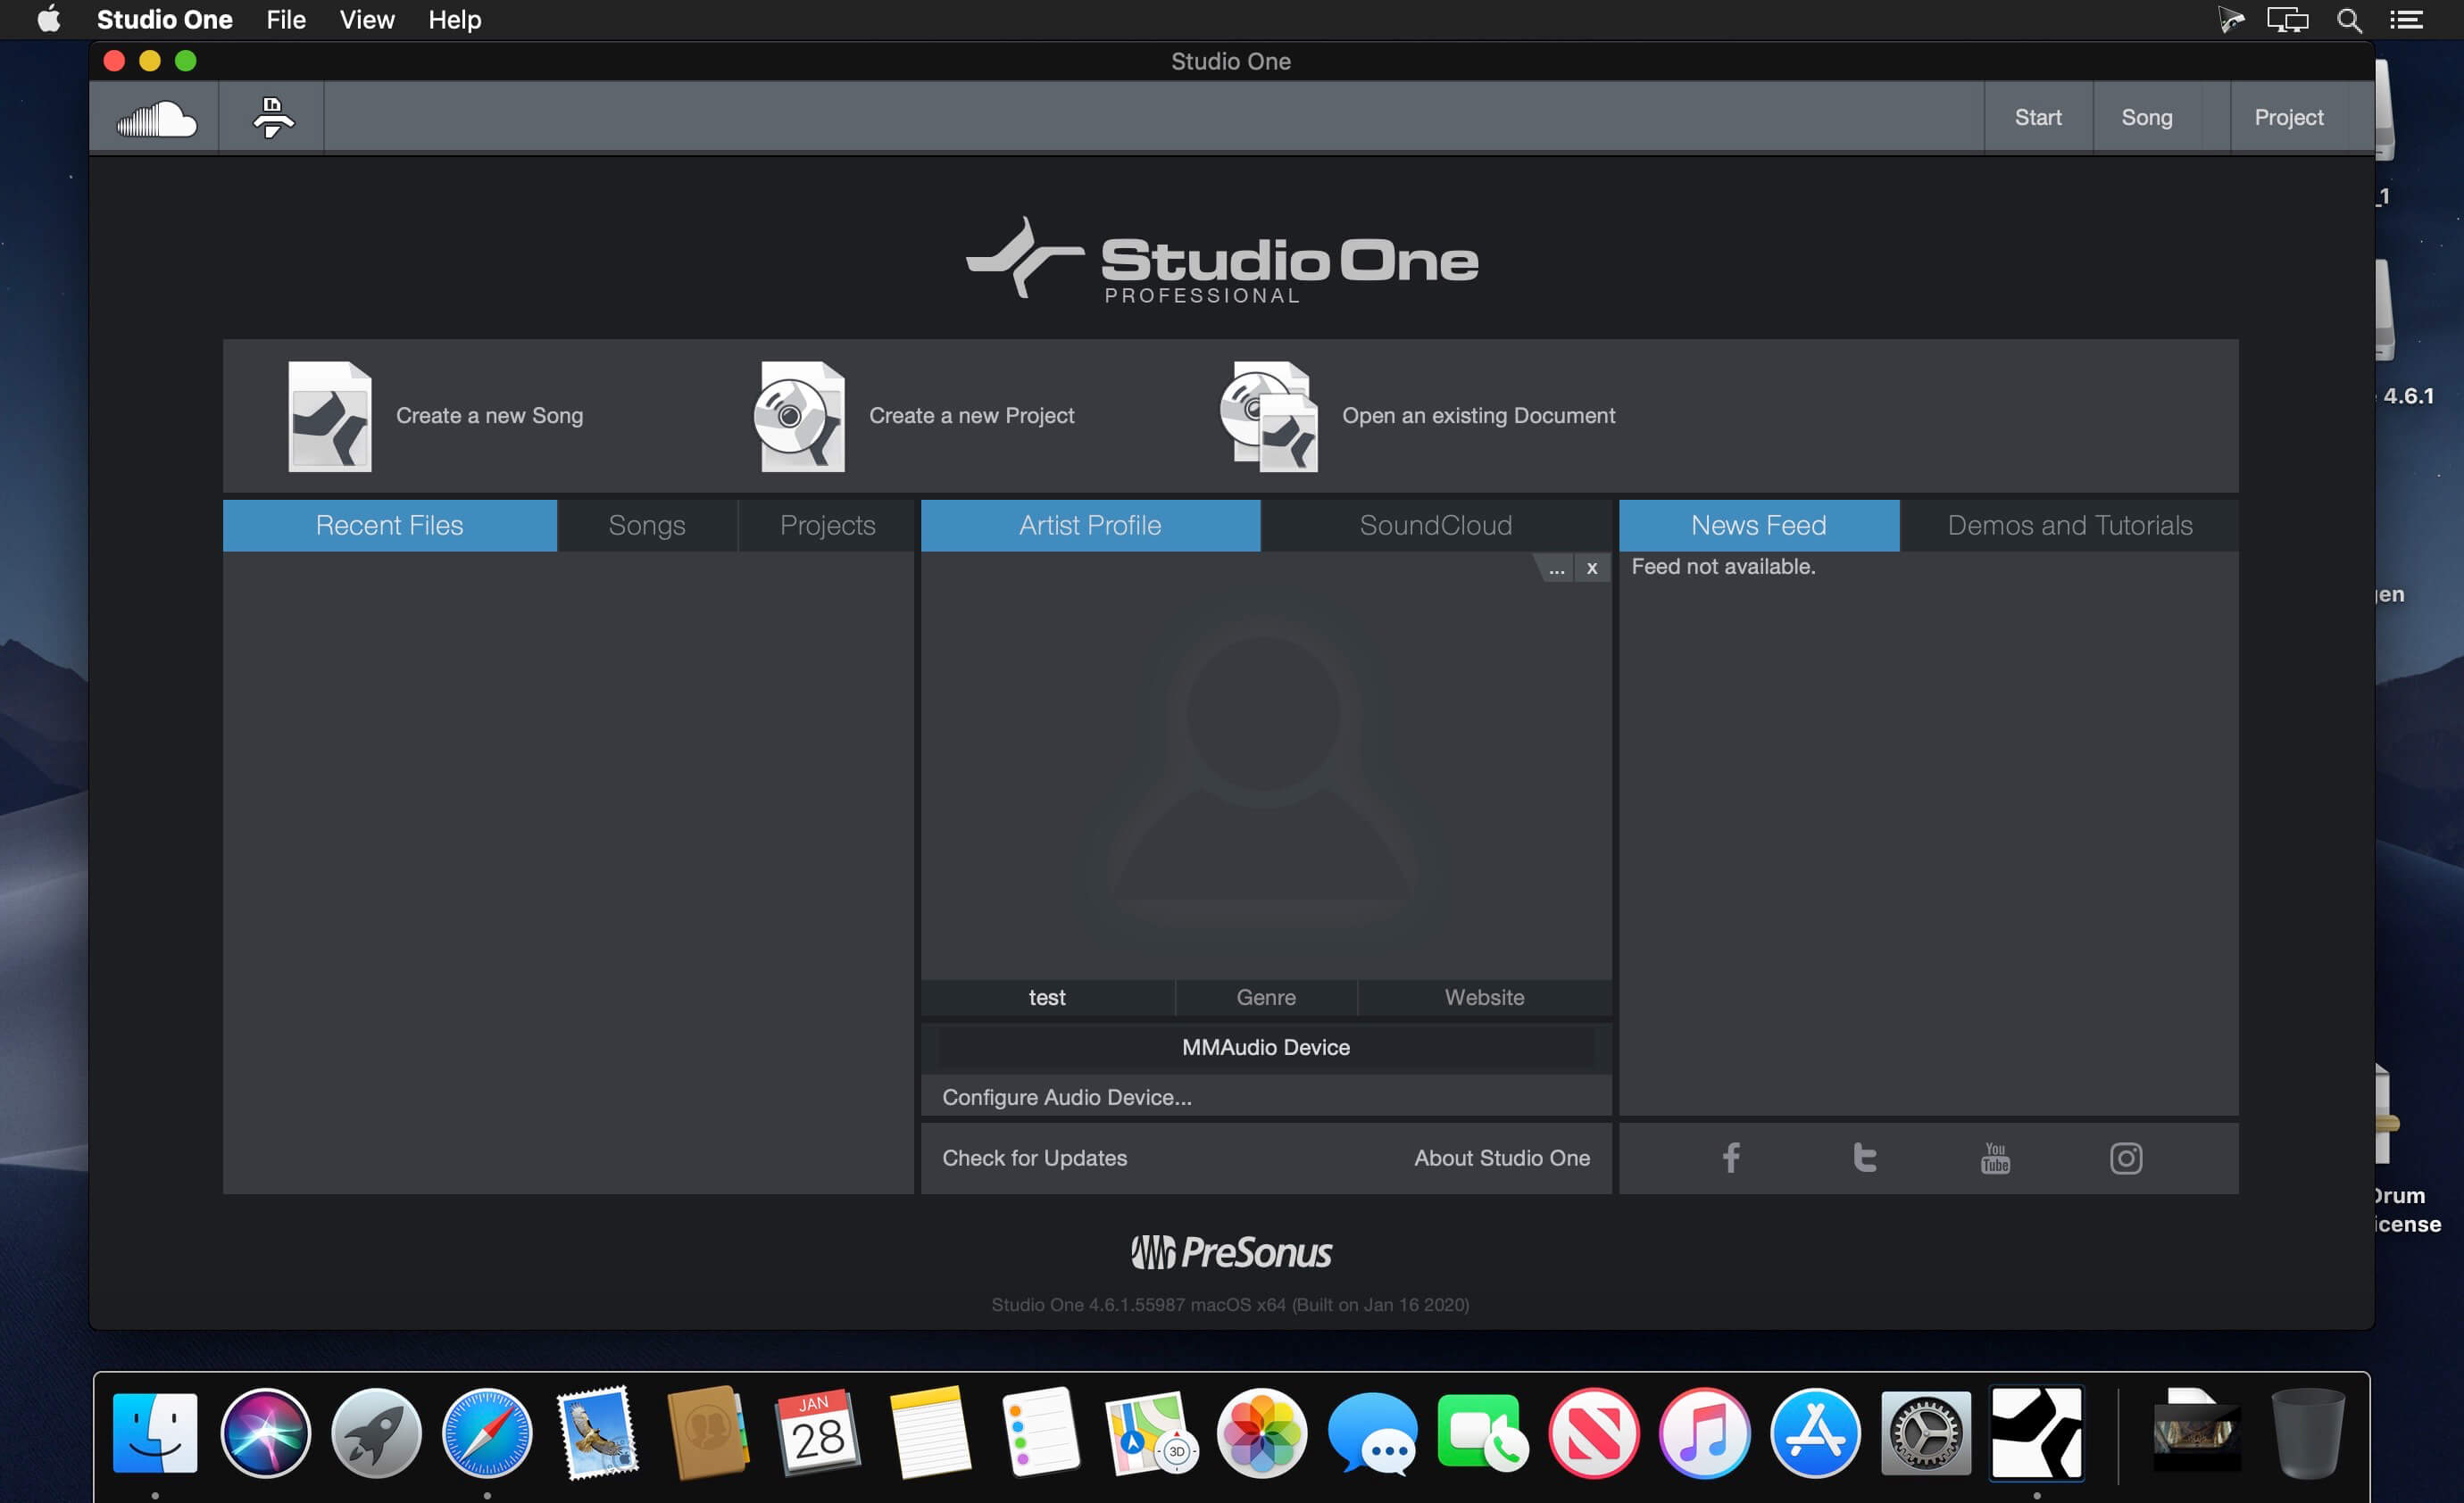This screenshot has height=1503, width=2464.
Task: Click Open an existing Document label
Action: coord(1478,416)
